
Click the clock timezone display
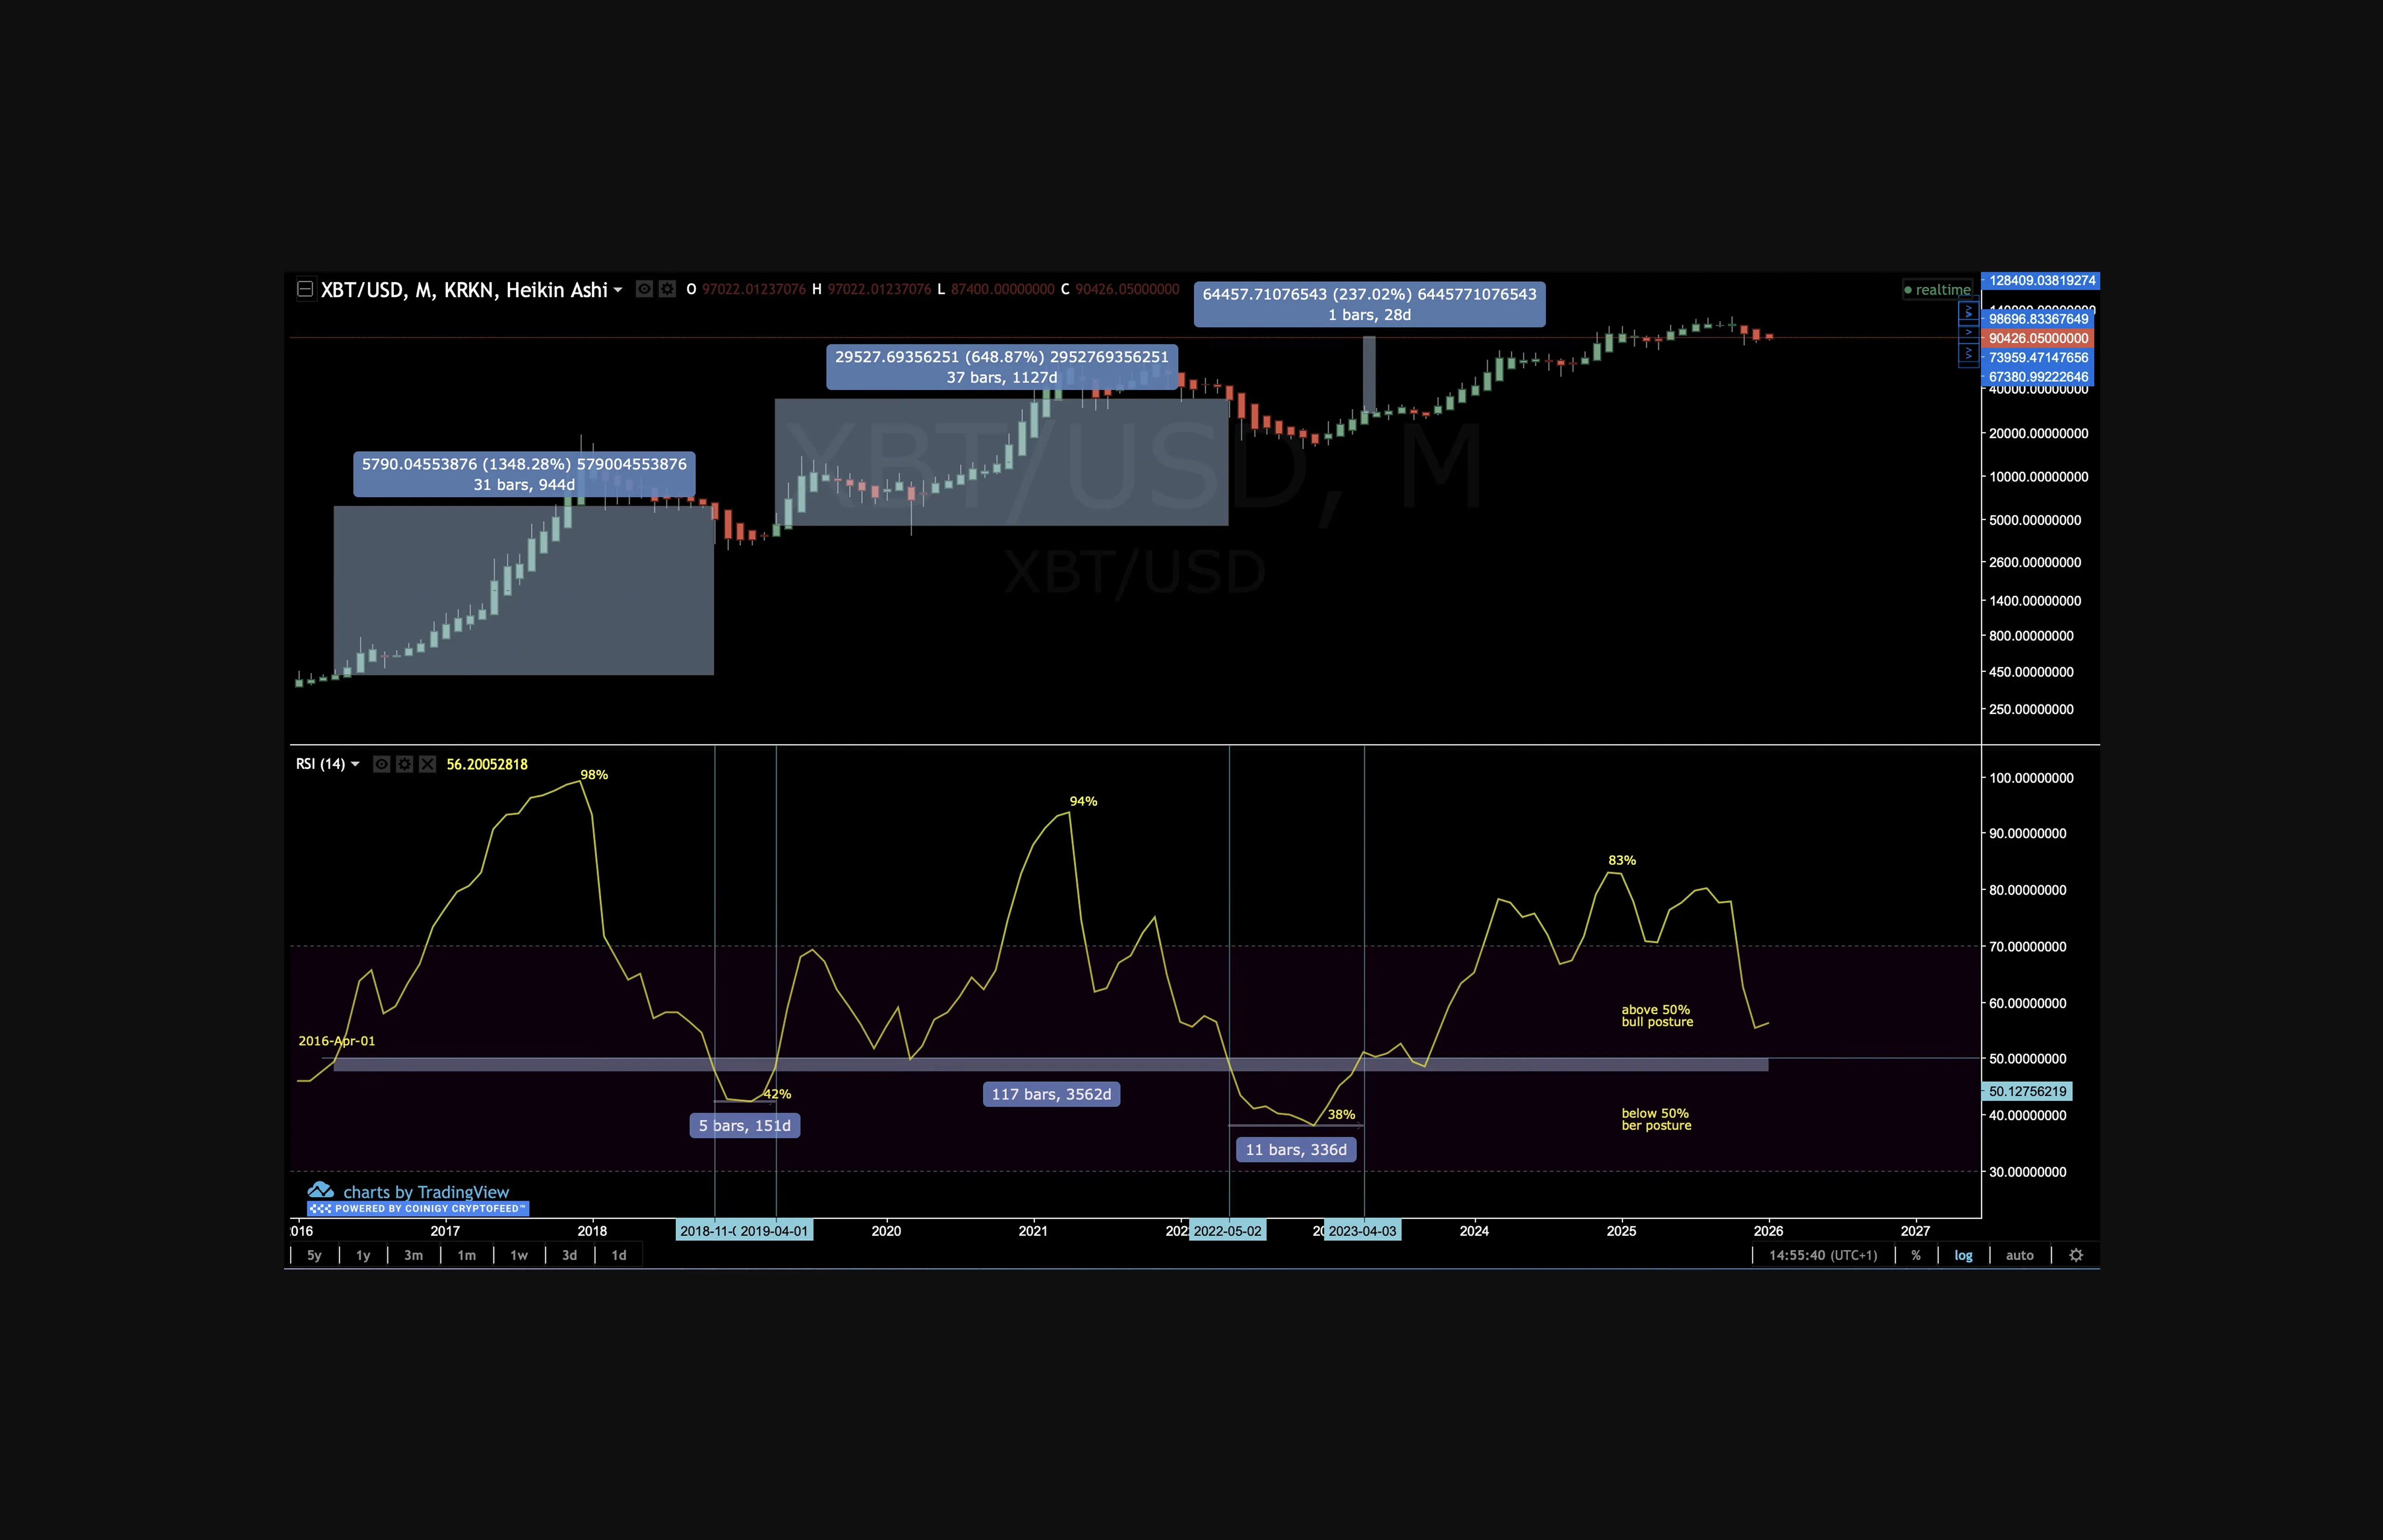click(x=1822, y=1255)
